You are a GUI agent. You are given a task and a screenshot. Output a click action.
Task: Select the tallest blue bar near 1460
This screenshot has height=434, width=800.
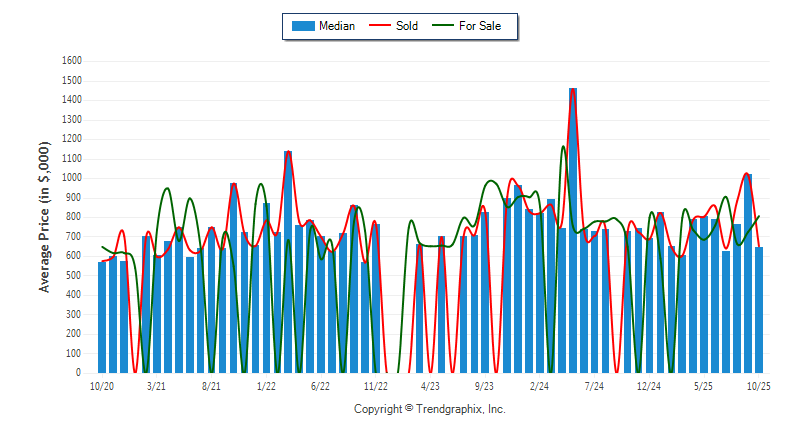(573, 230)
